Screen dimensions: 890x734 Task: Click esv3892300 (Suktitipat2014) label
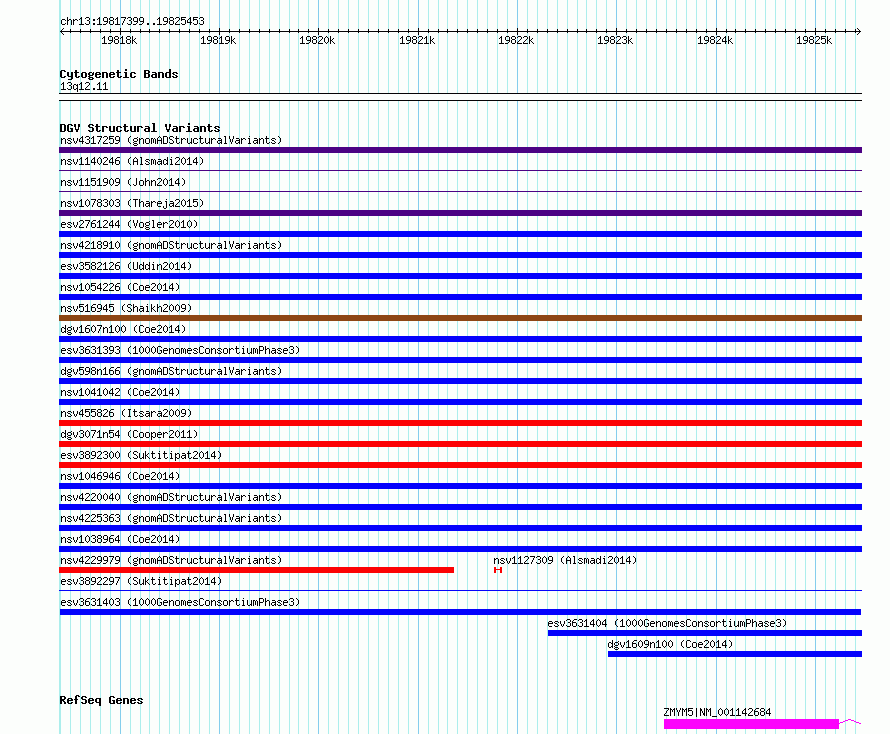tap(141, 455)
